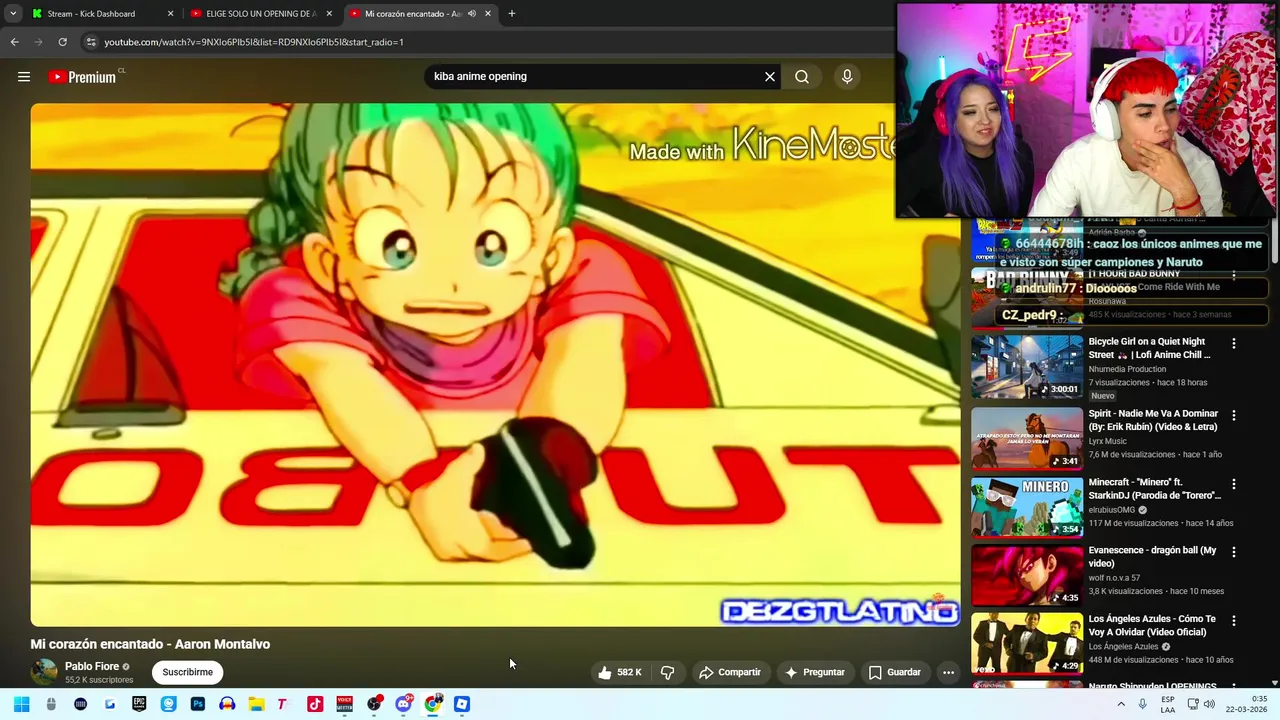Click video title 'Mi corazón encantado - Aaron Montalvo'
The image size is (1280, 720).
pyautogui.click(x=150, y=644)
